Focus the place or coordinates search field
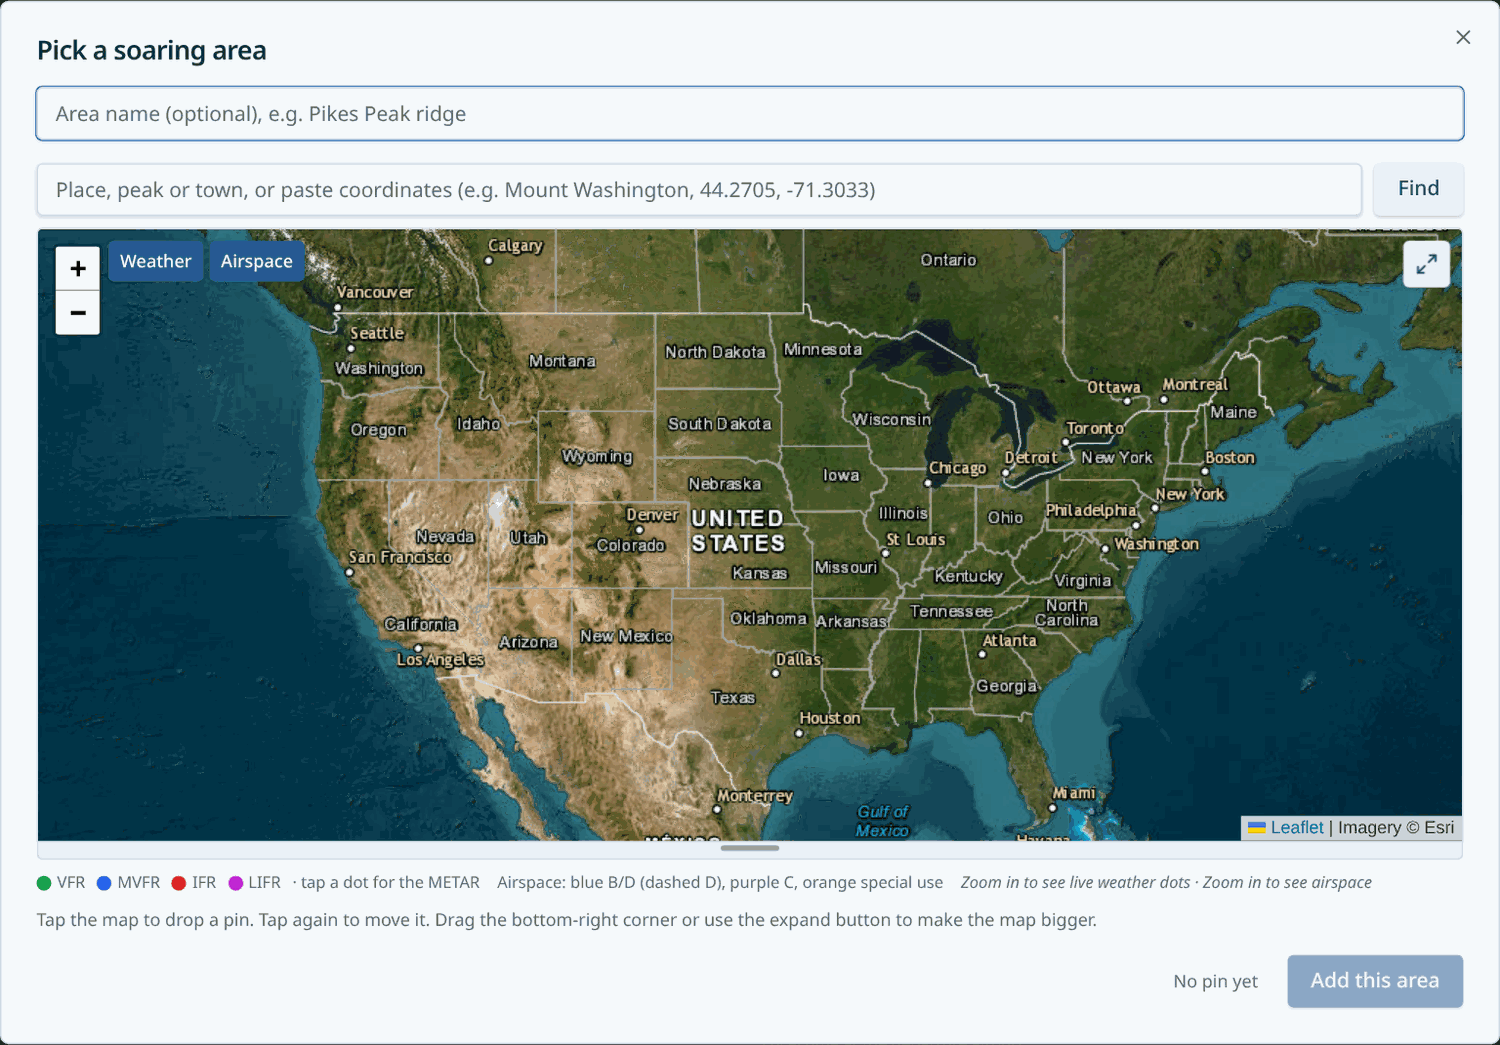 (699, 190)
